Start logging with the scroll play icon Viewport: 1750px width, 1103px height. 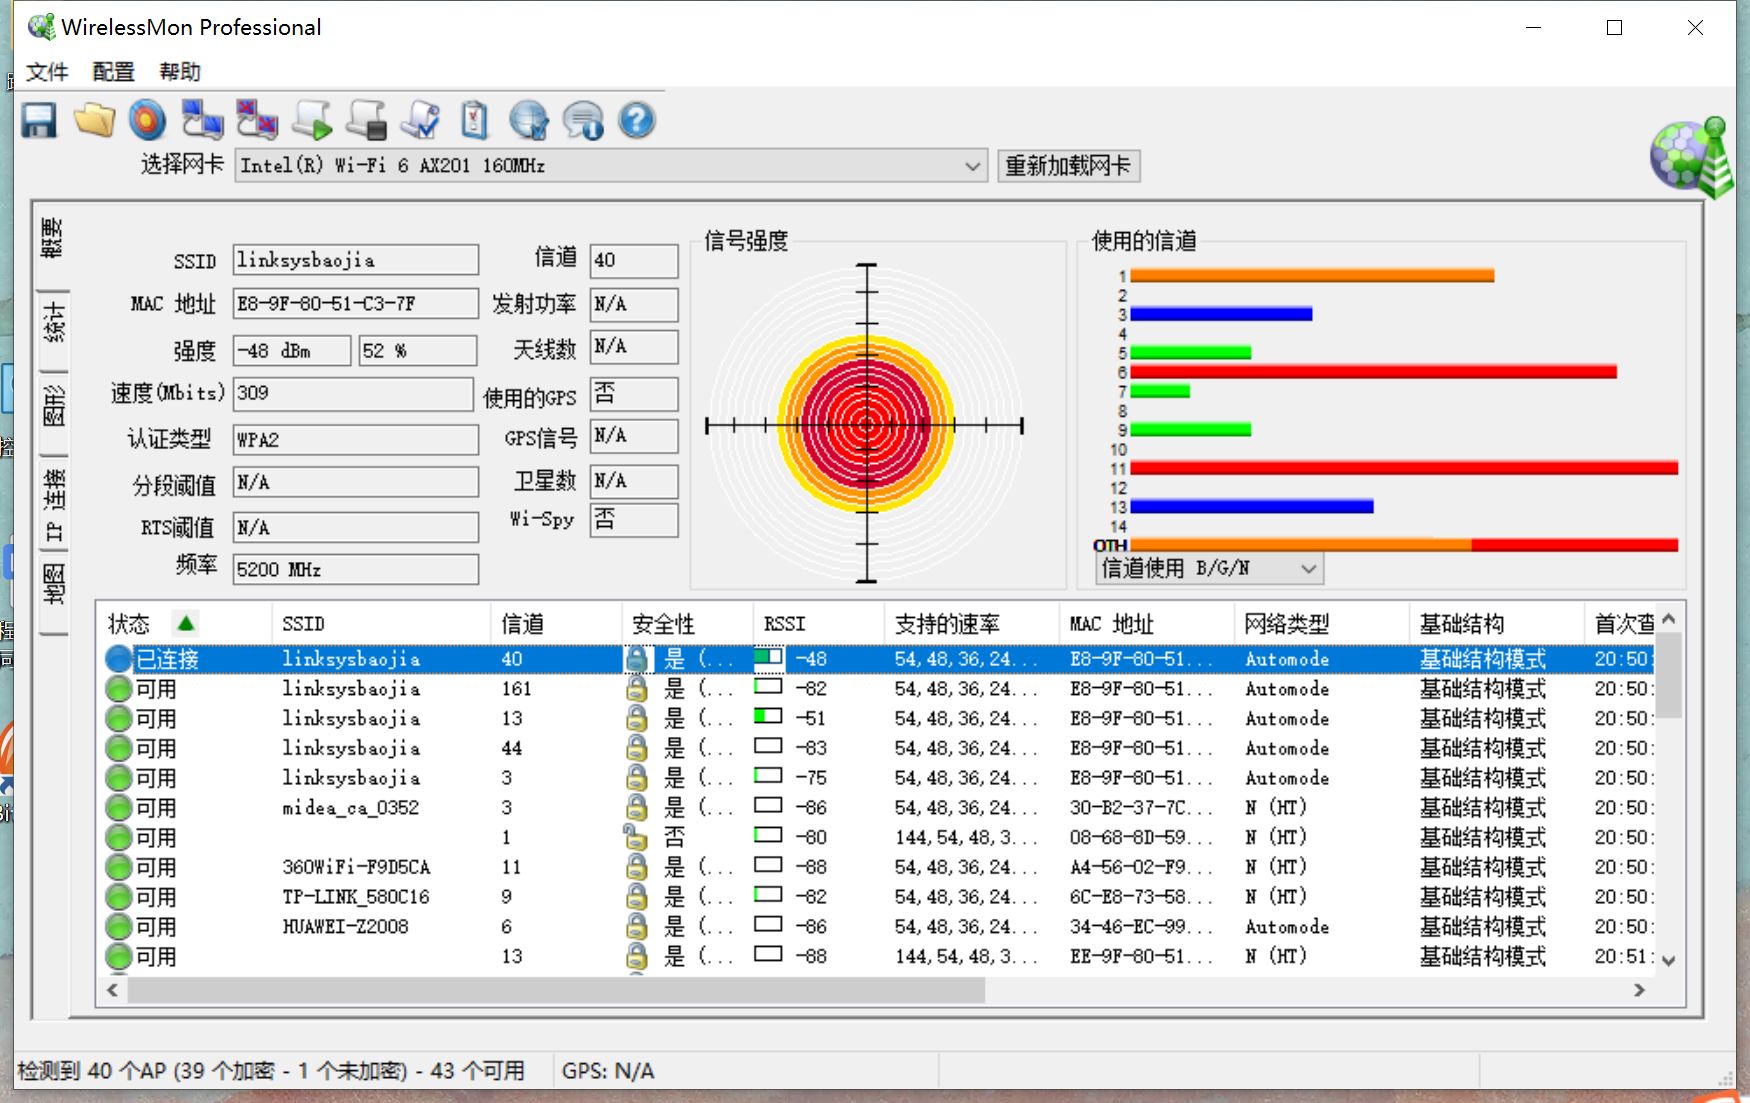pyautogui.click(x=312, y=120)
